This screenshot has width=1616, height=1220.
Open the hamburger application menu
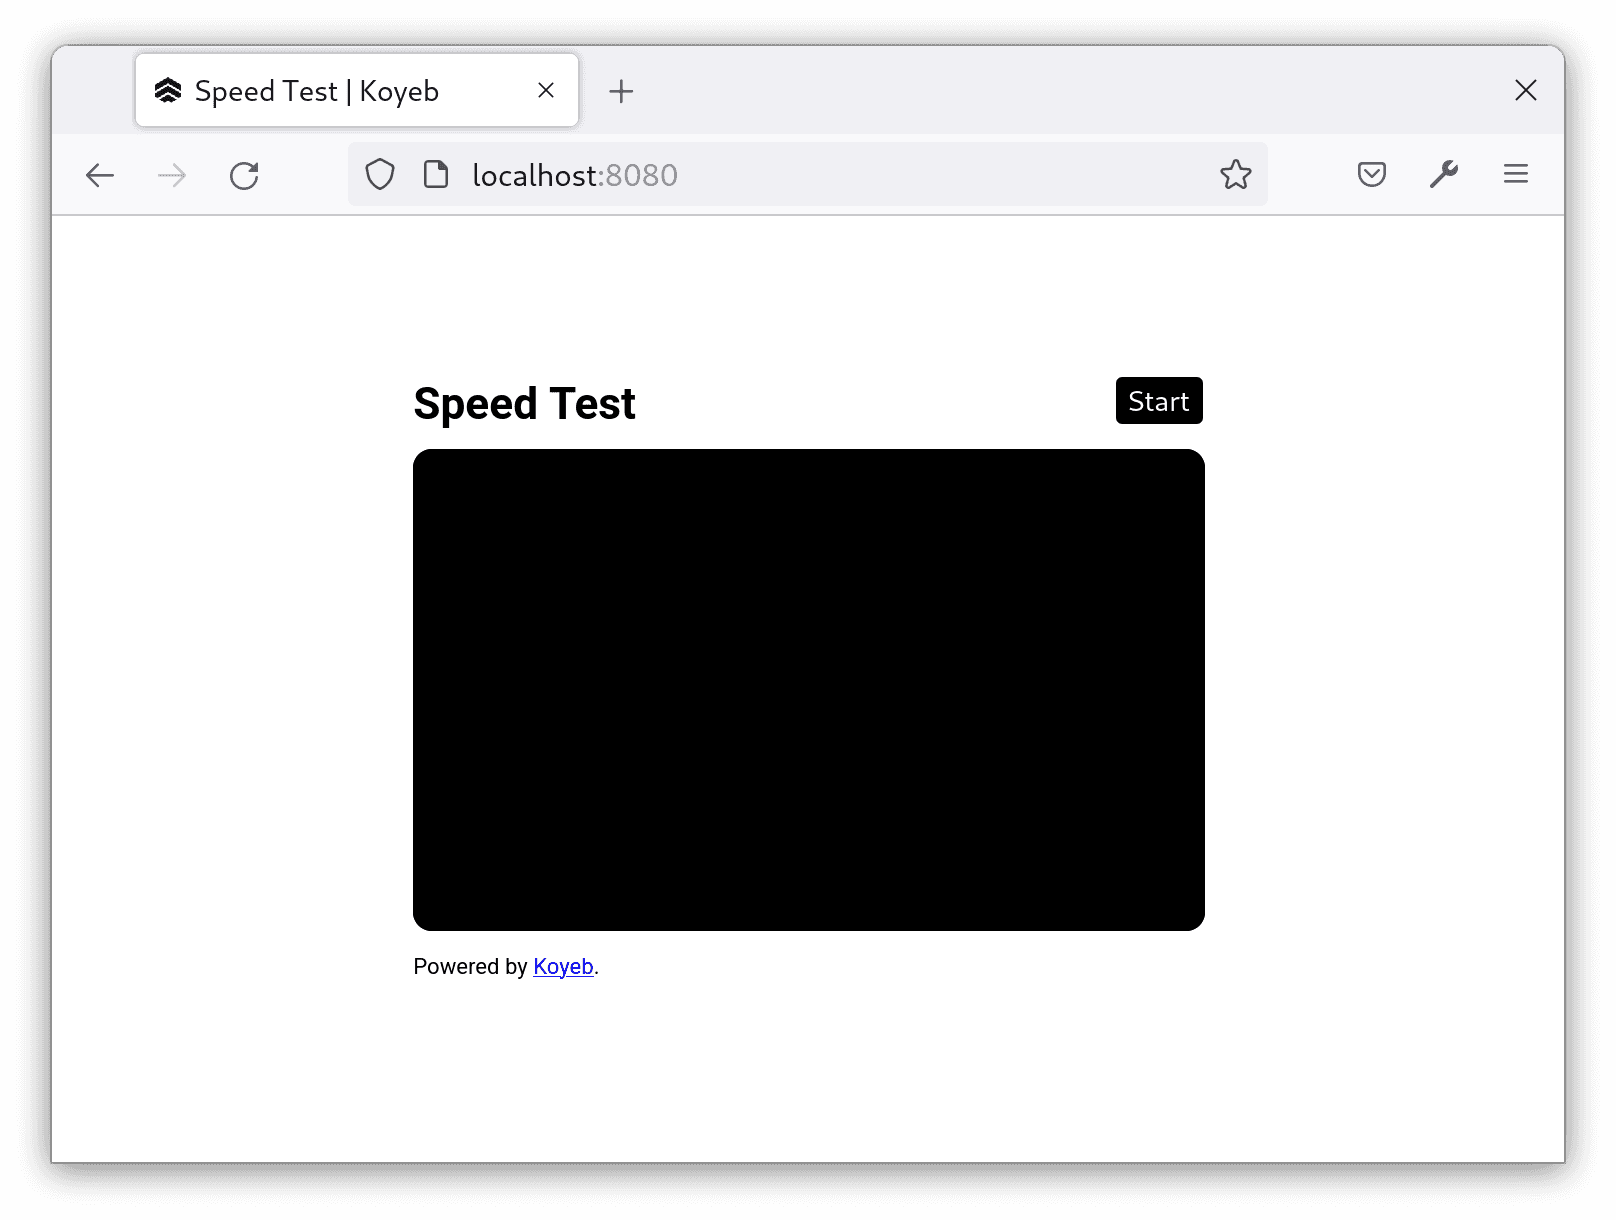1515,175
